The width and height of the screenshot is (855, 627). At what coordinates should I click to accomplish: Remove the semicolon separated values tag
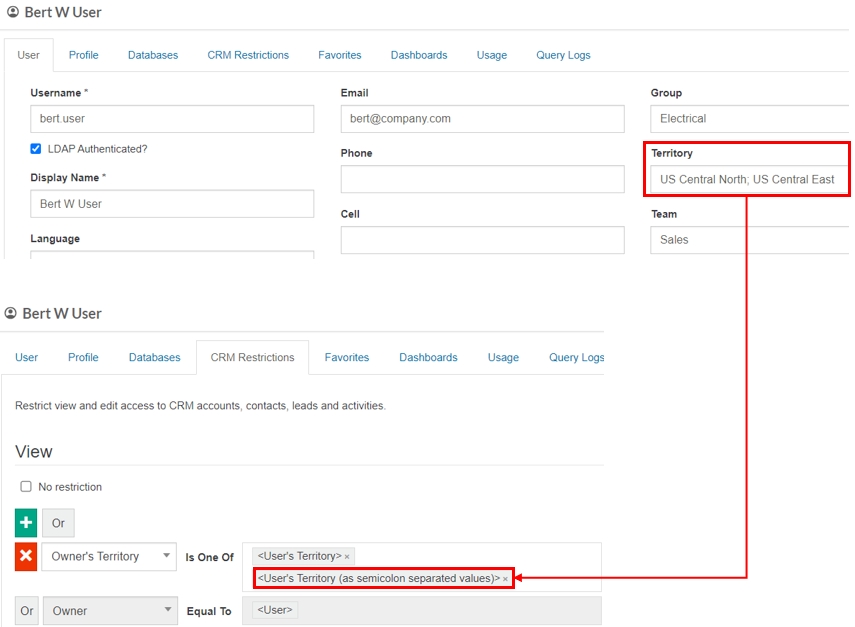(x=505, y=579)
